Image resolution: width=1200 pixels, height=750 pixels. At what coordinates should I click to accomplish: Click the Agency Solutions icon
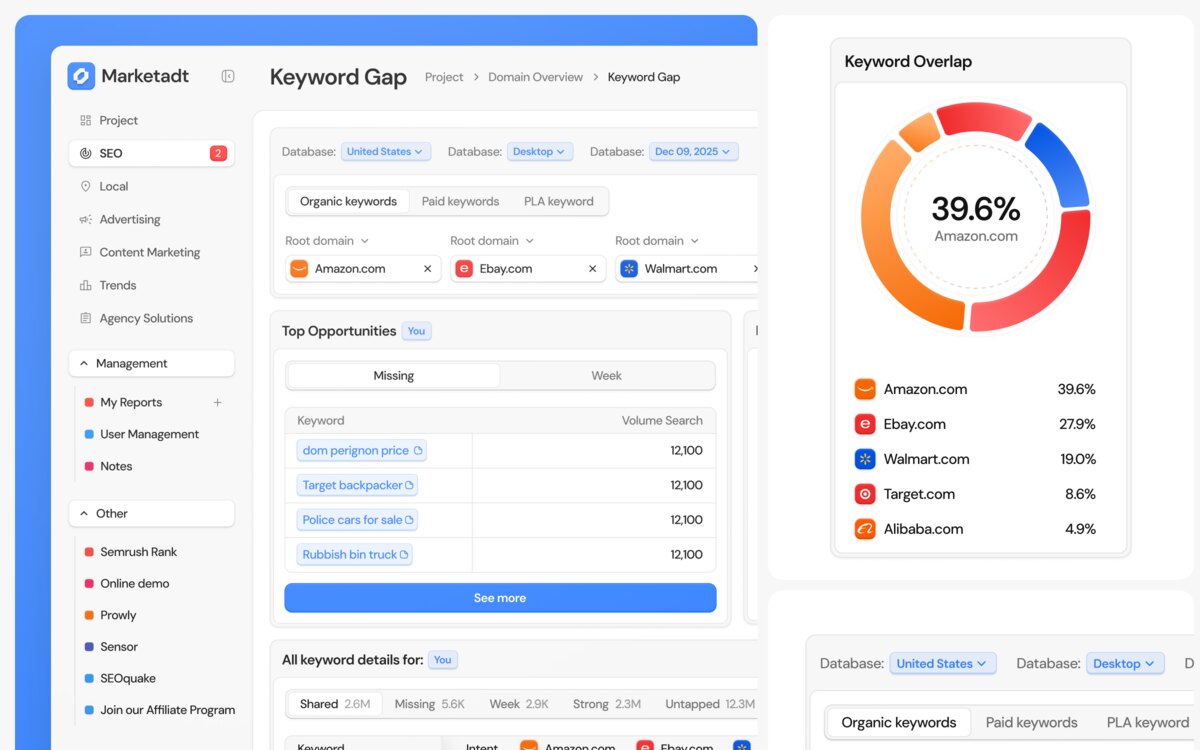click(85, 318)
